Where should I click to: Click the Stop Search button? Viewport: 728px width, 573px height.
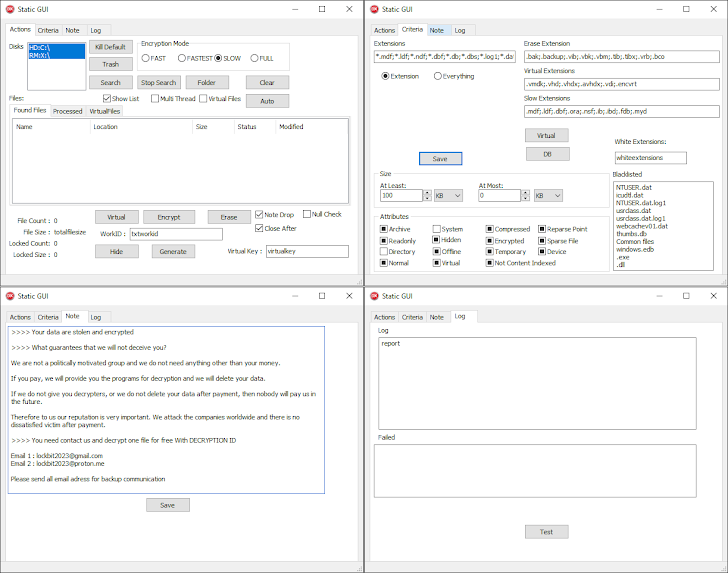coord(158,83)
